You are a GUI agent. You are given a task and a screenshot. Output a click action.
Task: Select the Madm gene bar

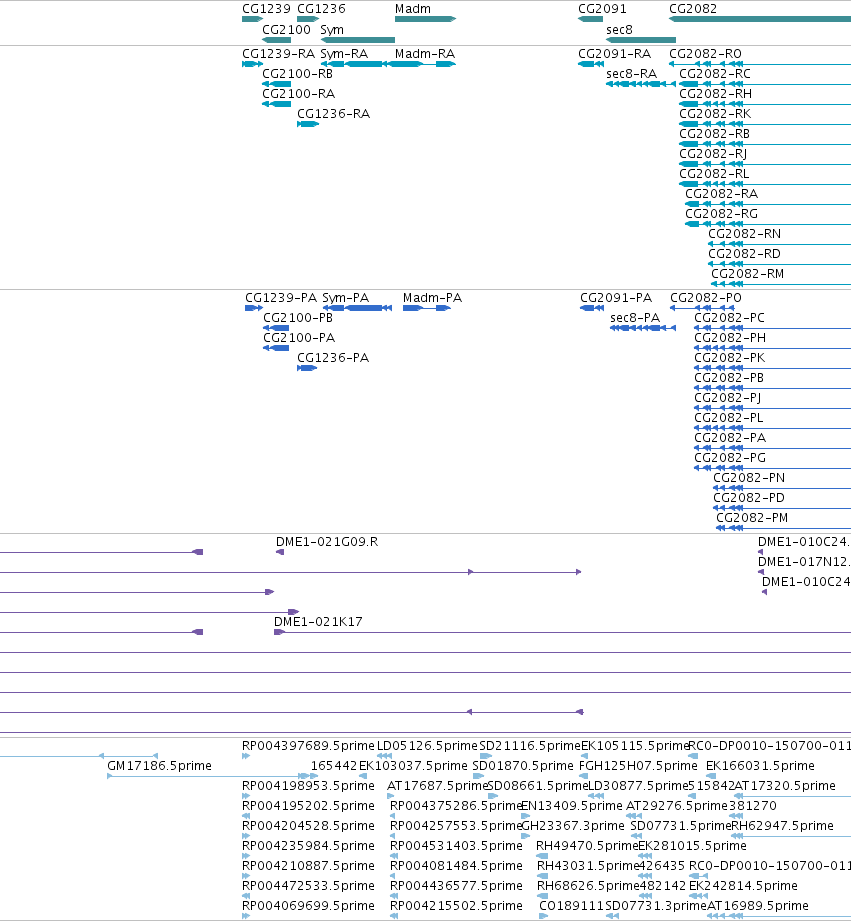425,19
